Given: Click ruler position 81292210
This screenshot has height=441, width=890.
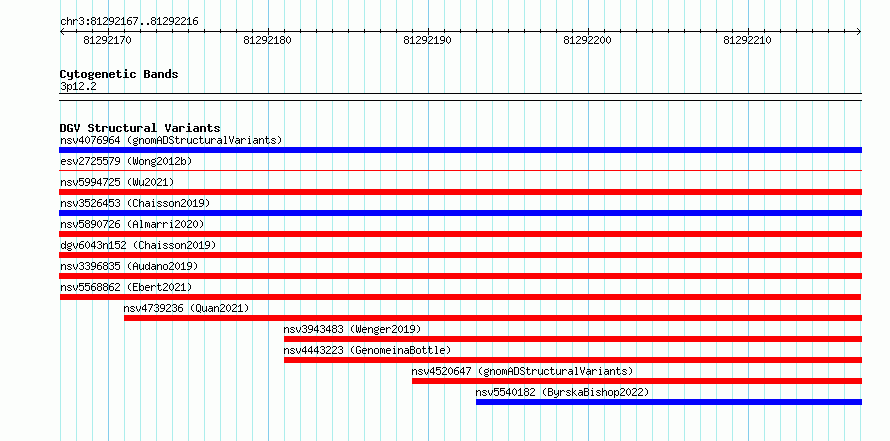Looking at the screenshot, I should coord(748,40).
